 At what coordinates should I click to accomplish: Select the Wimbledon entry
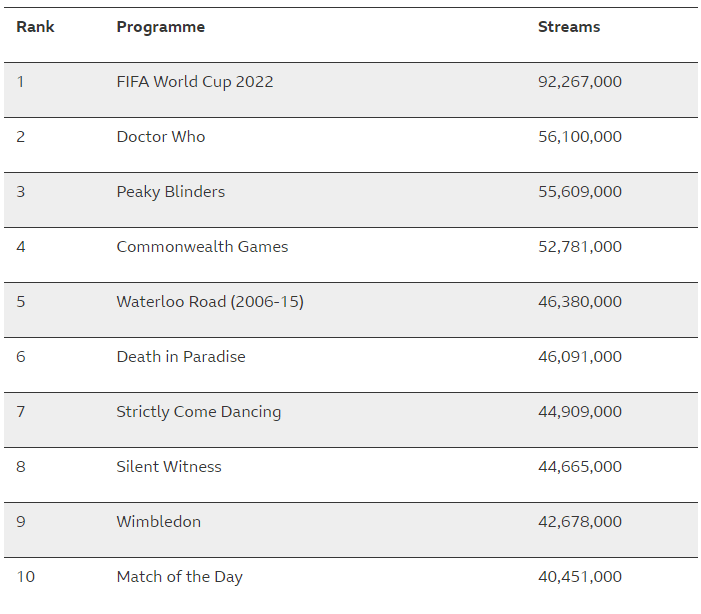point(158,522)
